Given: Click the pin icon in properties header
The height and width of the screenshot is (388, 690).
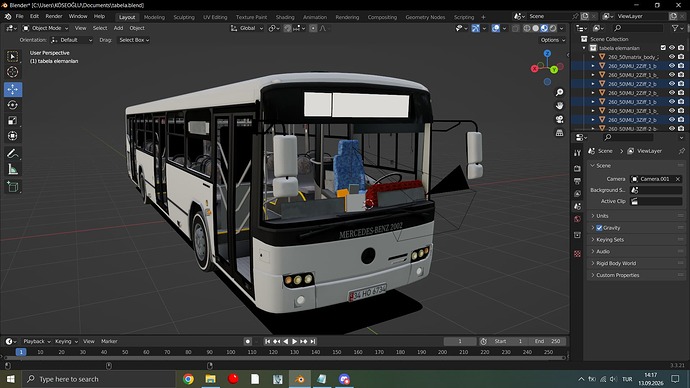Looking at the screenshot, I should [681, 151].
